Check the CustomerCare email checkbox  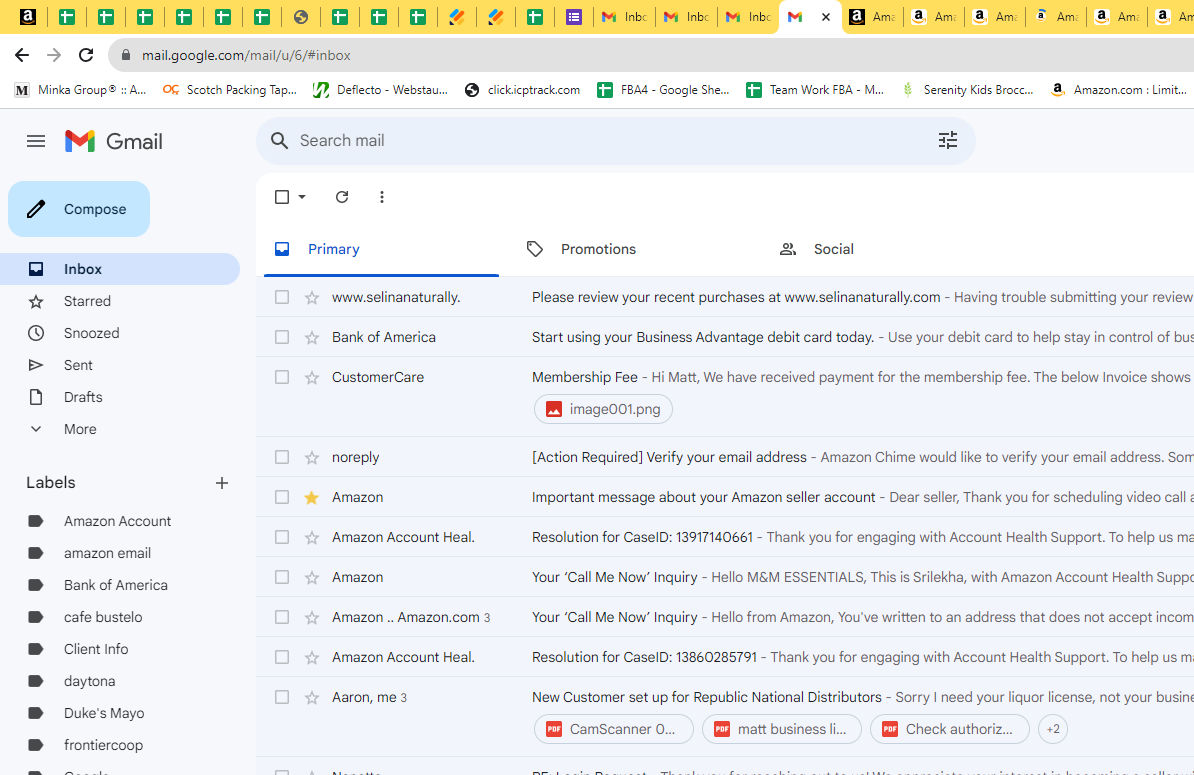pyautogui.click(x=282, y=377)
